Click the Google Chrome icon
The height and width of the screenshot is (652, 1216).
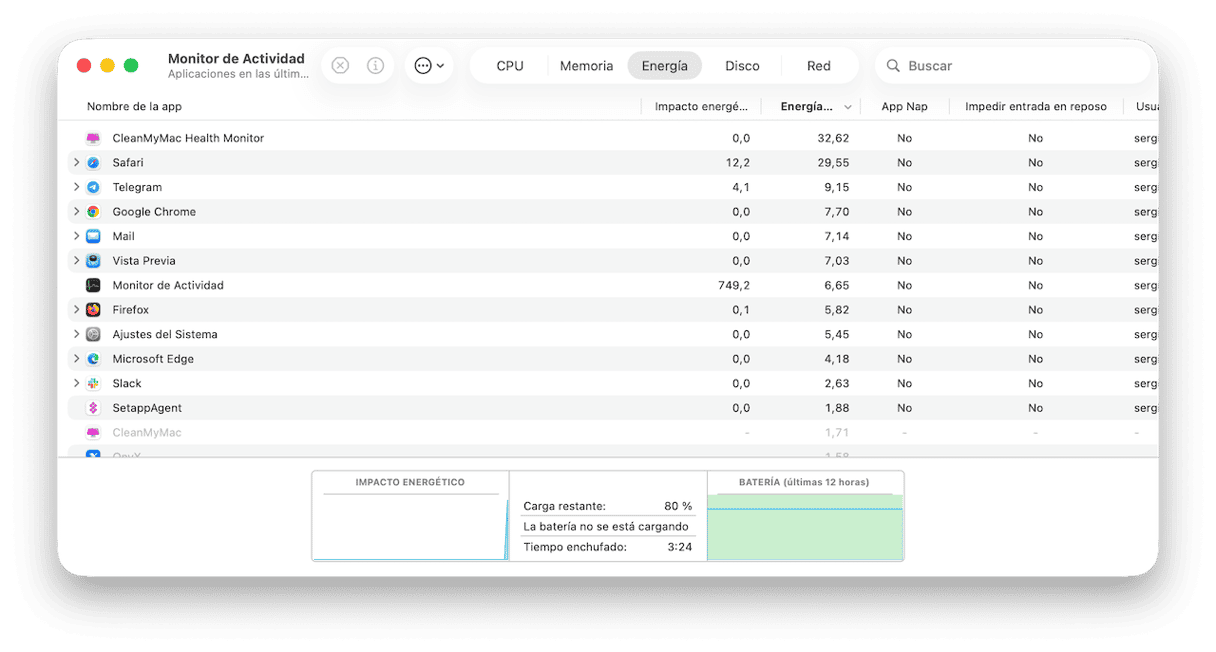pos(93,212)
